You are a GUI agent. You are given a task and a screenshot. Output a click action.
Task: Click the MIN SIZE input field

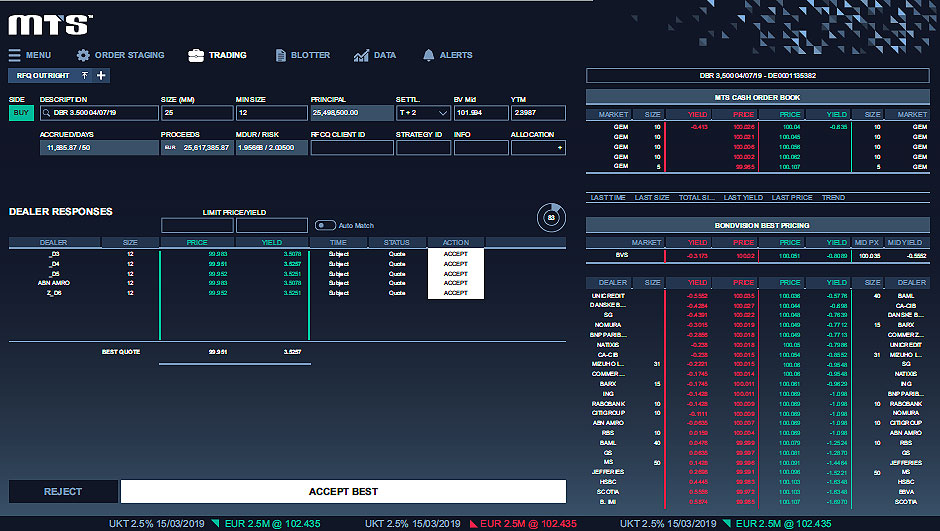tap(272, 113)
